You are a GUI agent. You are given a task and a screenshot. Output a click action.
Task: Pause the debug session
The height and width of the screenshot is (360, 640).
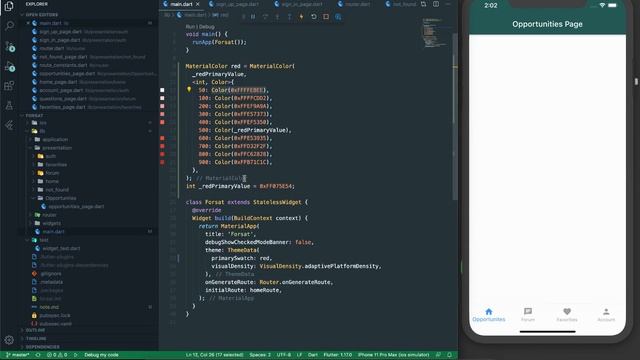253,17
